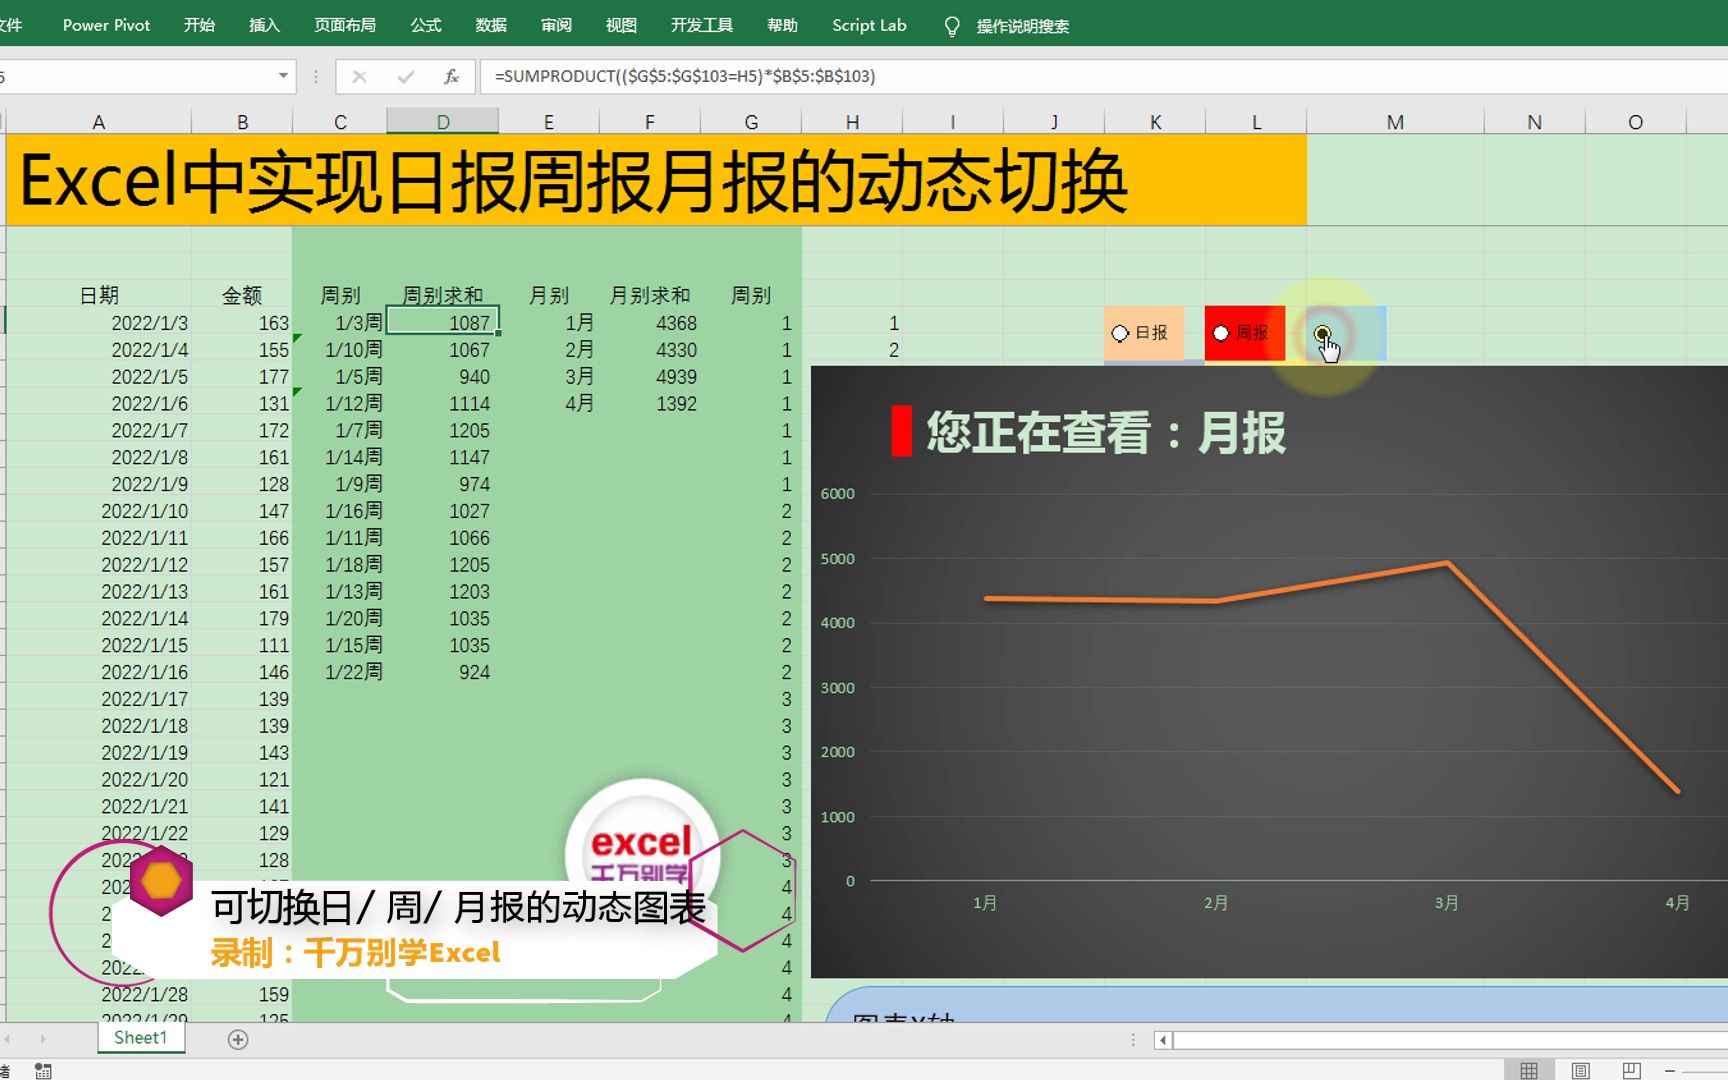Click cell with date 2022/1/28
The image size is (1728, 1080).
coord(99,994)
